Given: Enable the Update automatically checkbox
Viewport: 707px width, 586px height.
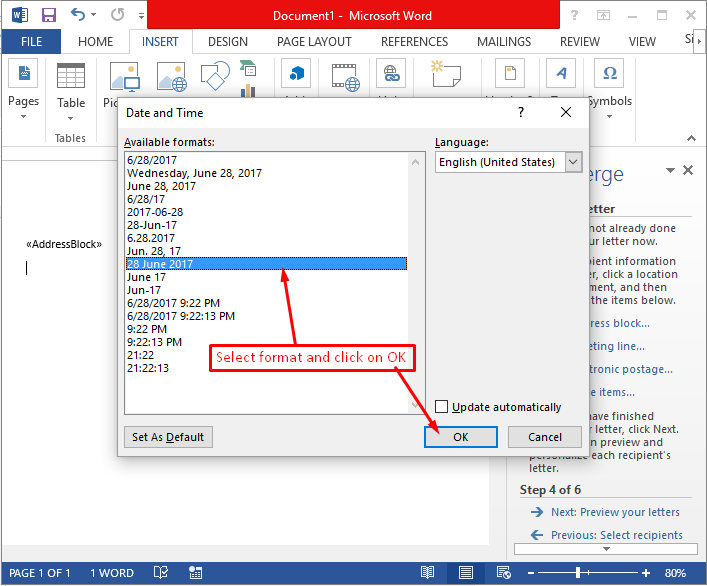Looking at the screenshot, I should click(441, 407).
